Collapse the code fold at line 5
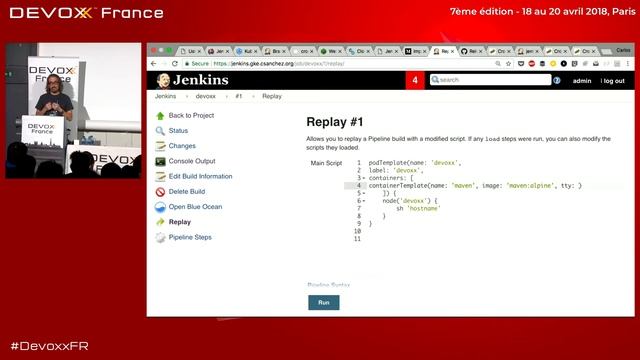Viewport: 640px width, 360px height. coord(364,193)
